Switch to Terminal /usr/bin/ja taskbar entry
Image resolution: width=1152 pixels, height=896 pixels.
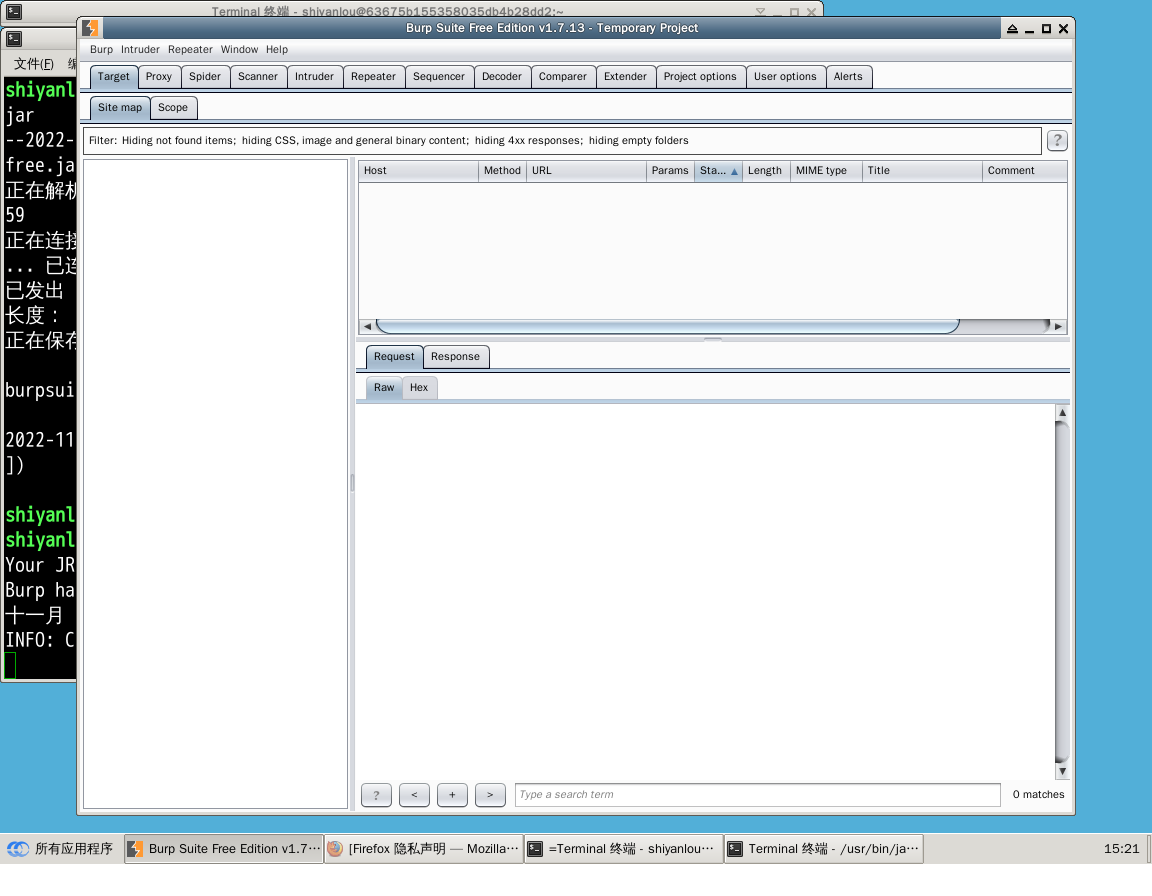click(x=824, y=849)
